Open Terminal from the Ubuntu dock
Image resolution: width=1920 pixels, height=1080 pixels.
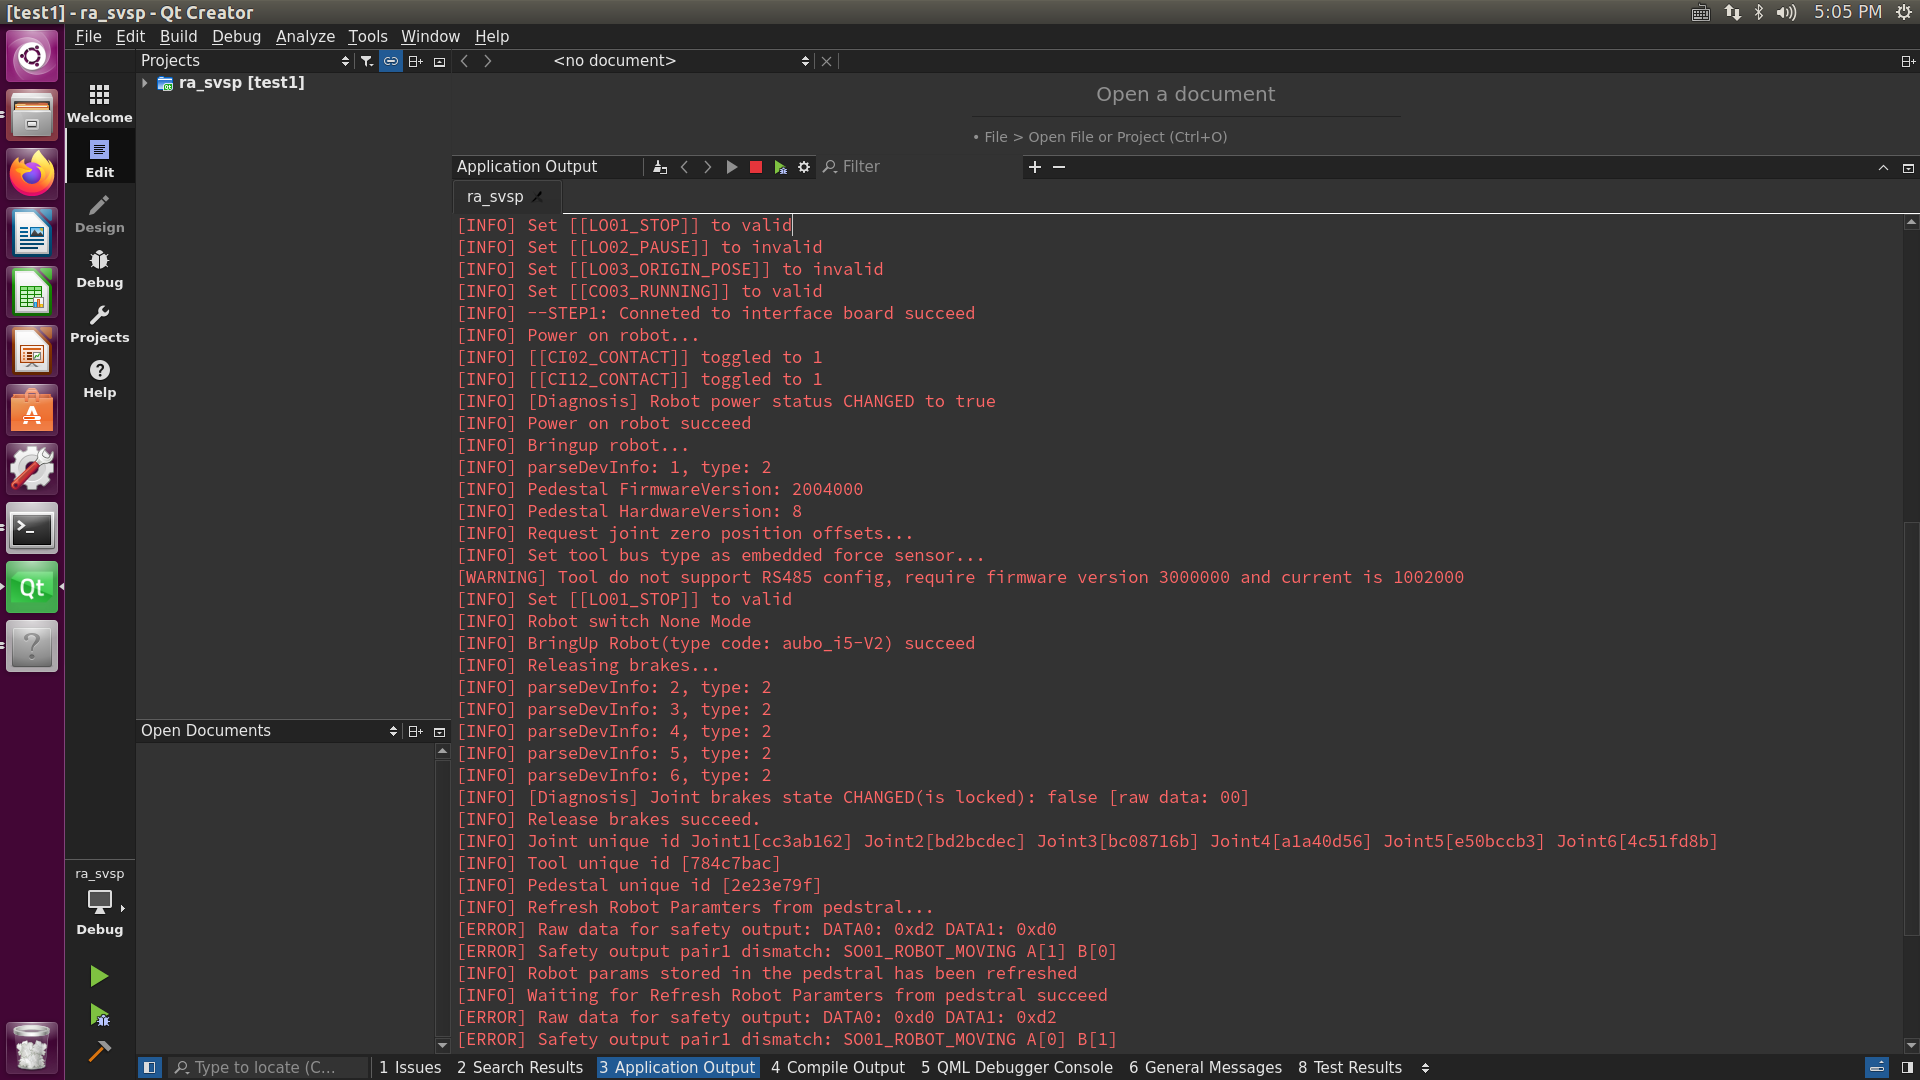(32, 529)
